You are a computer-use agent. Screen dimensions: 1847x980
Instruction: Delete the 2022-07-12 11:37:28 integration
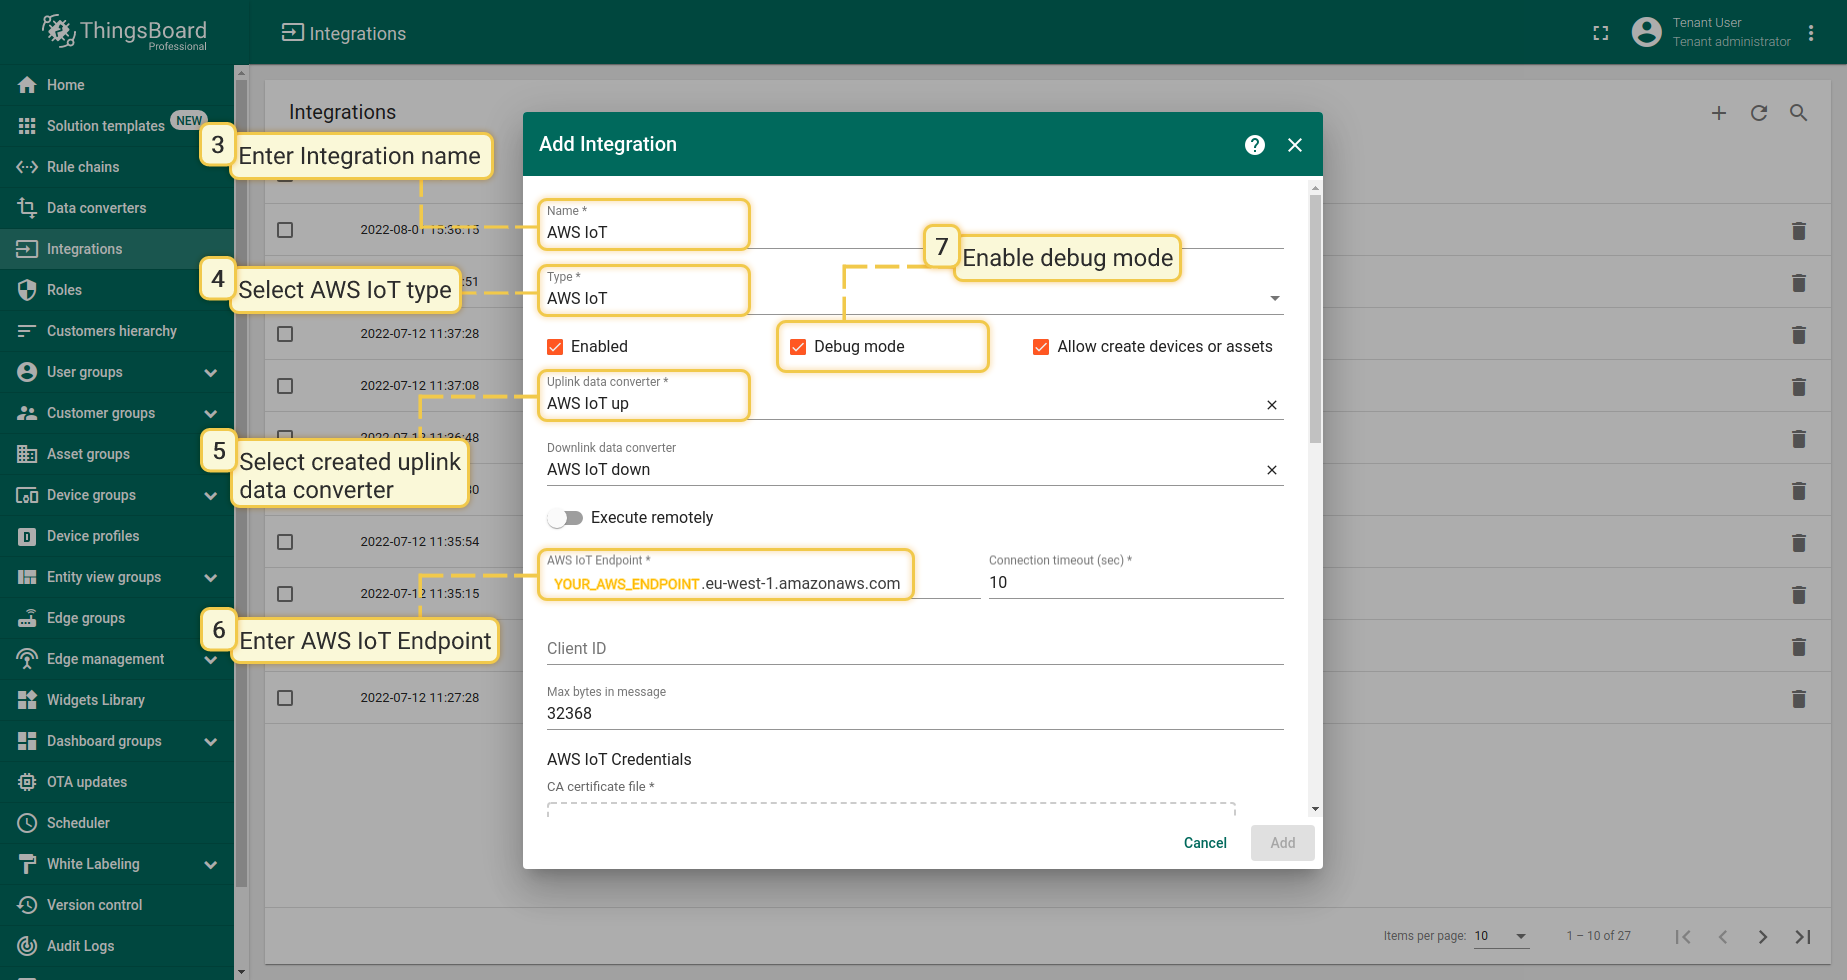click(x=1799, y=335)
